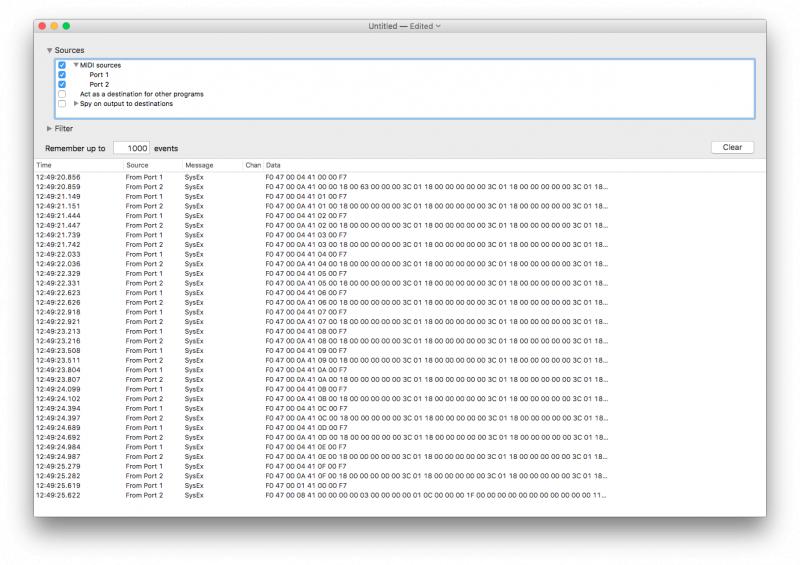Uncheck the Port 1 source checkbox
The image size is (800, 565).
point(62,75)
